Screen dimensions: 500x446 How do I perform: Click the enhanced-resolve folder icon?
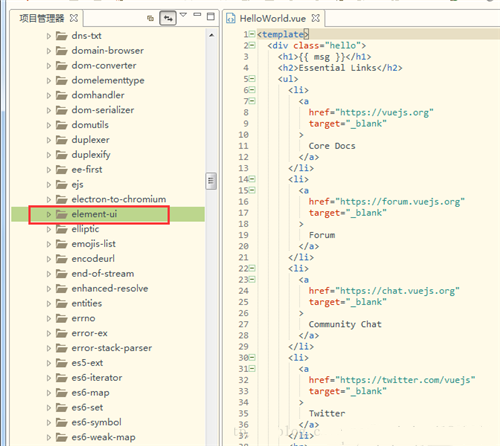pos(62,288)
